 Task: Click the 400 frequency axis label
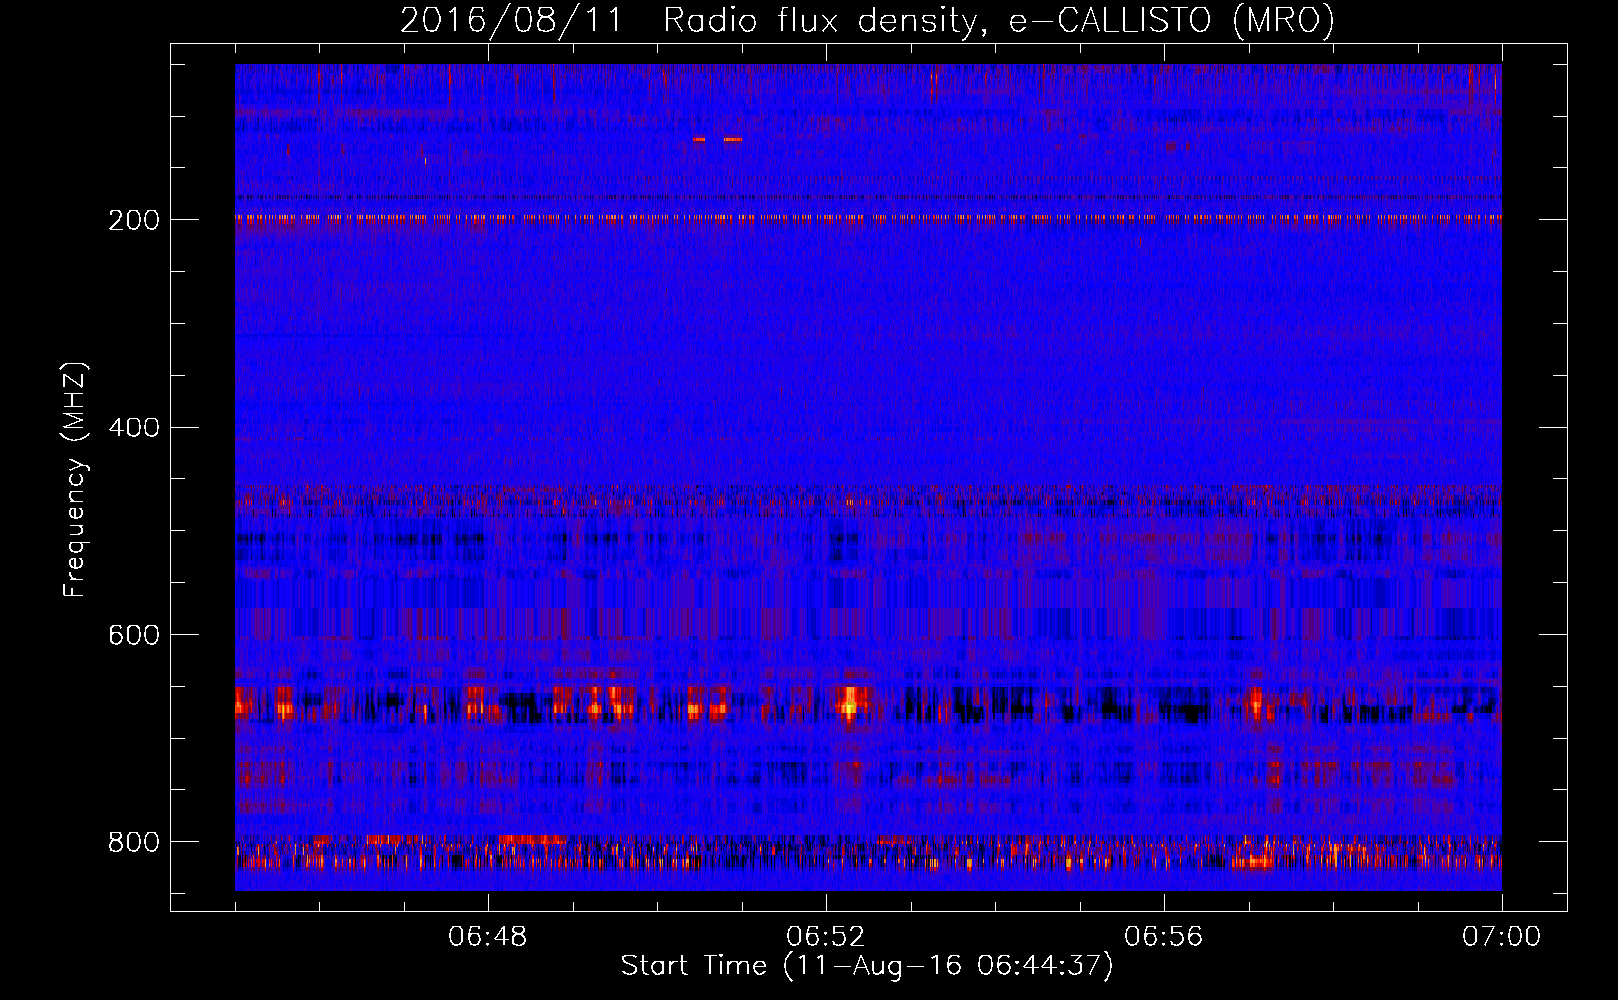[133, 428]
